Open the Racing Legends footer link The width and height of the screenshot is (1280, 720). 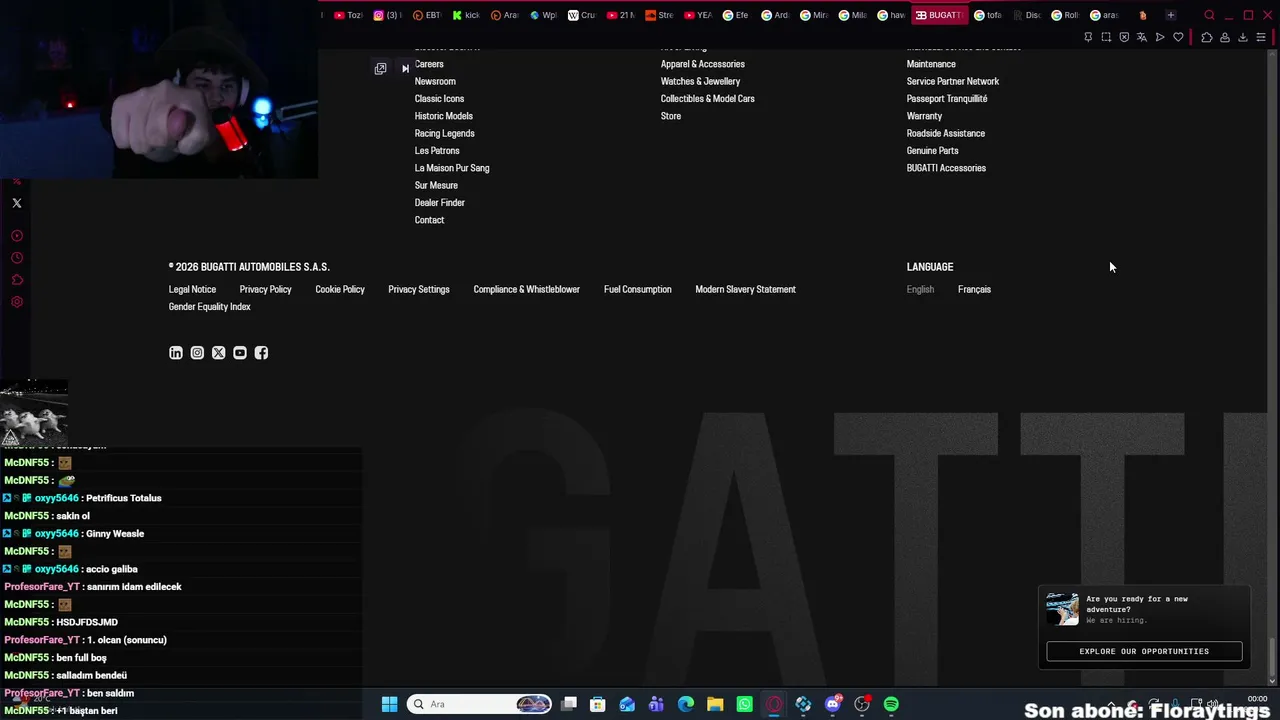(445, 134)
